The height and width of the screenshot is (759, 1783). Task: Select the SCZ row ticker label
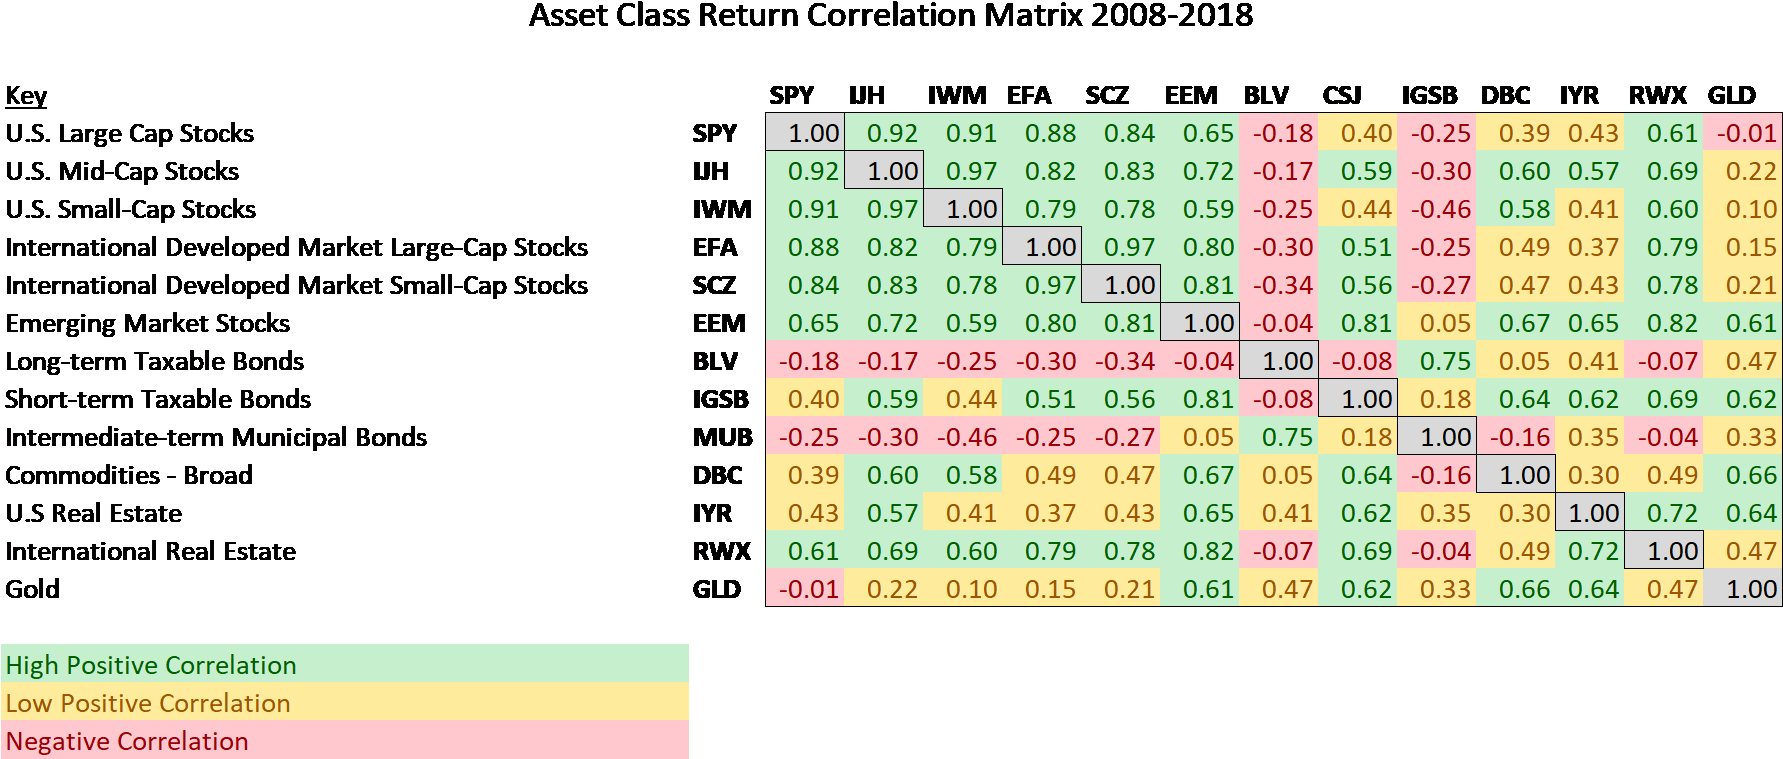[x=713, y=285]
